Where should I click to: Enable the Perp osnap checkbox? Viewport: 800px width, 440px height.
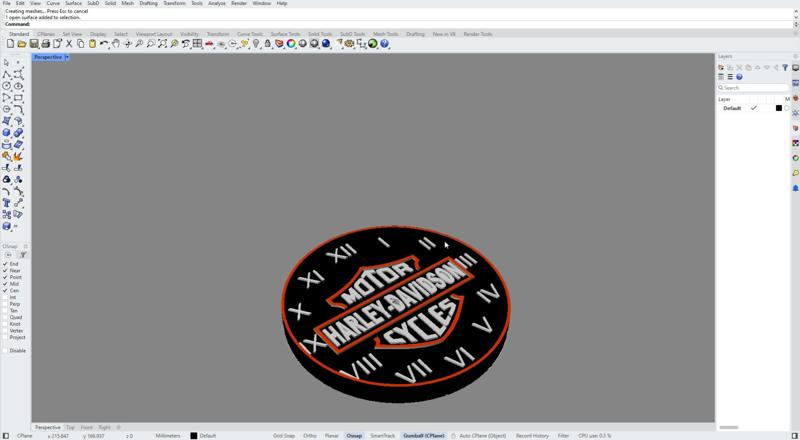(x=5, y=304)
